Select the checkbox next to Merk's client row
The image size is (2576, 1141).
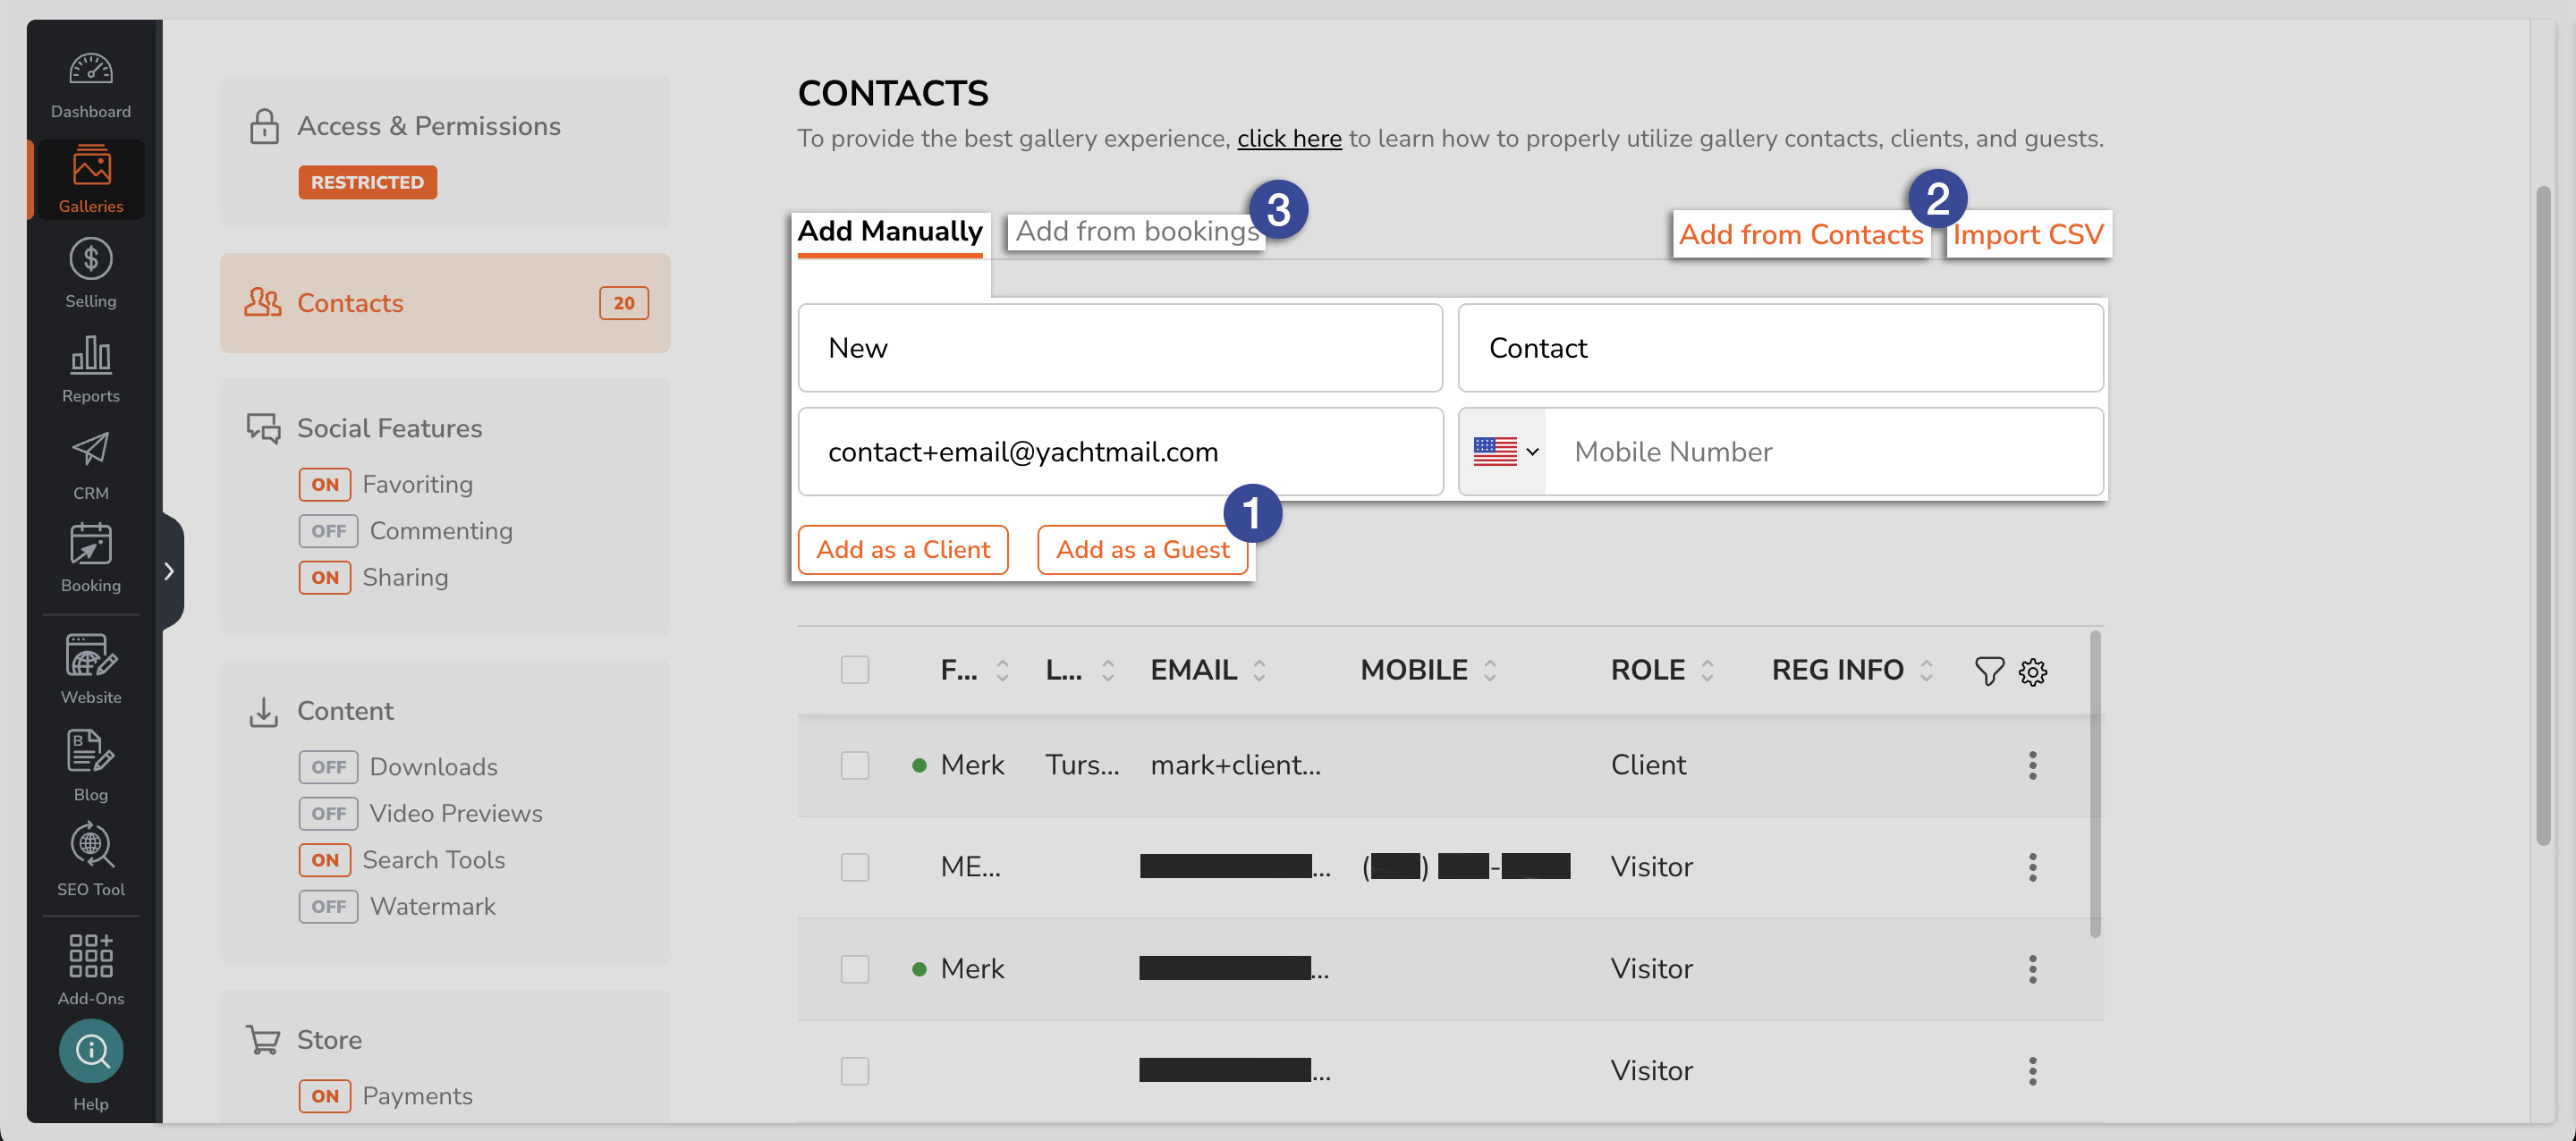tap(855, 765)
